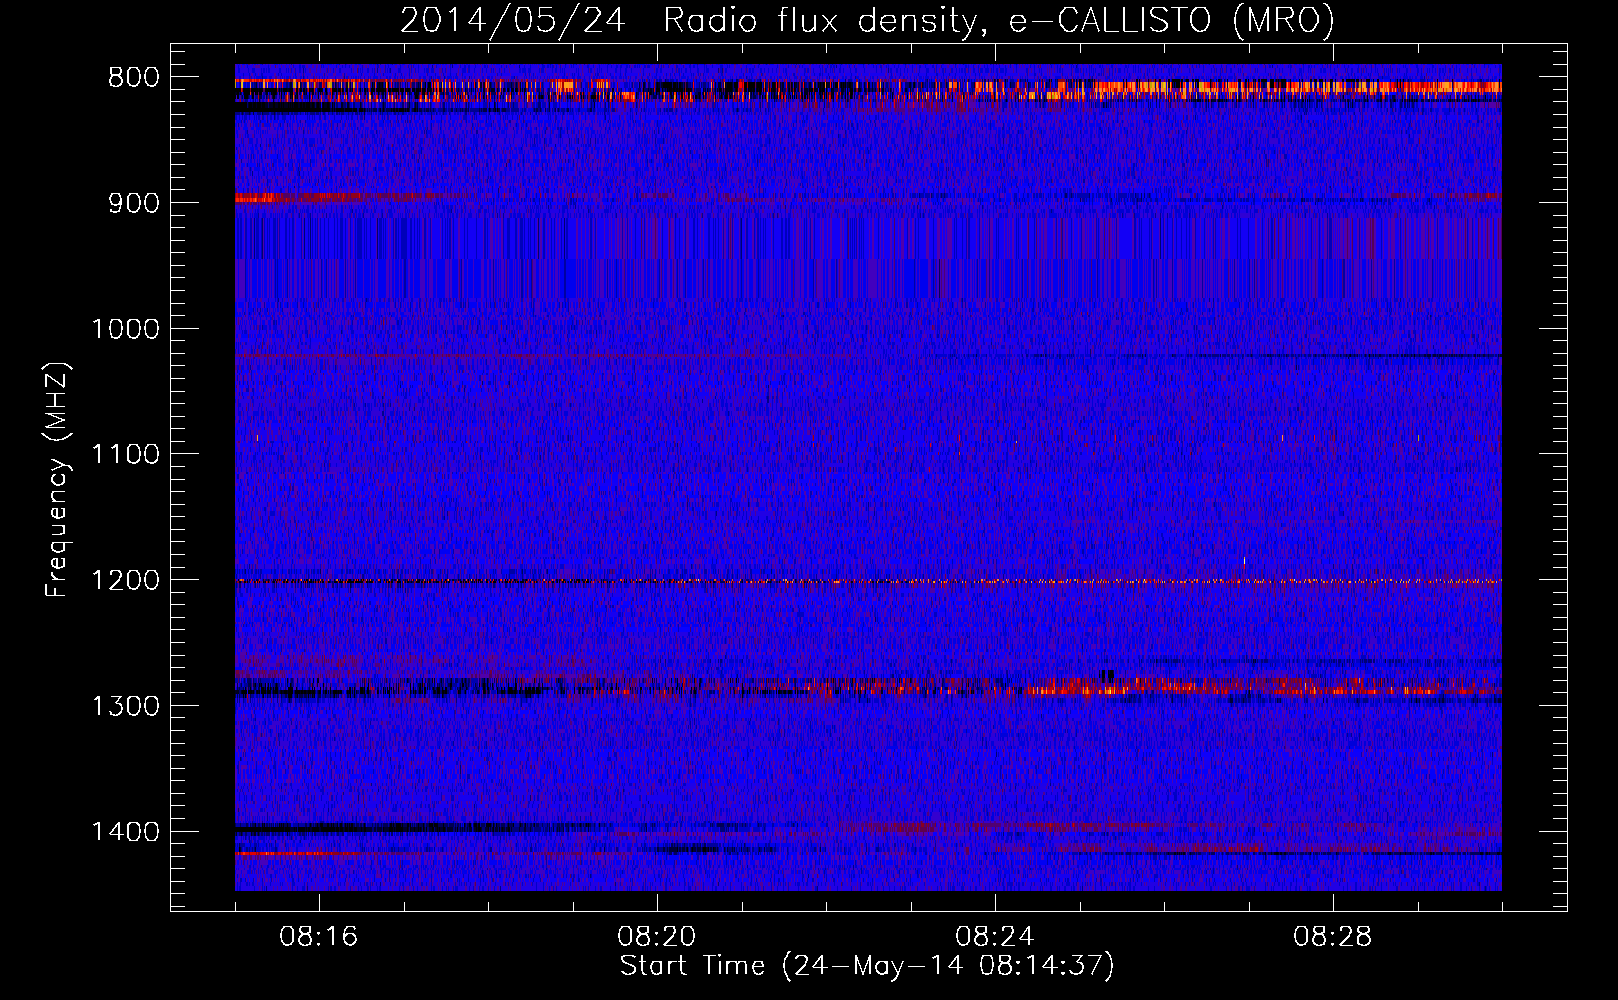
Task: Click the 08:24 time tick label
Action: (x=995, y=937)
